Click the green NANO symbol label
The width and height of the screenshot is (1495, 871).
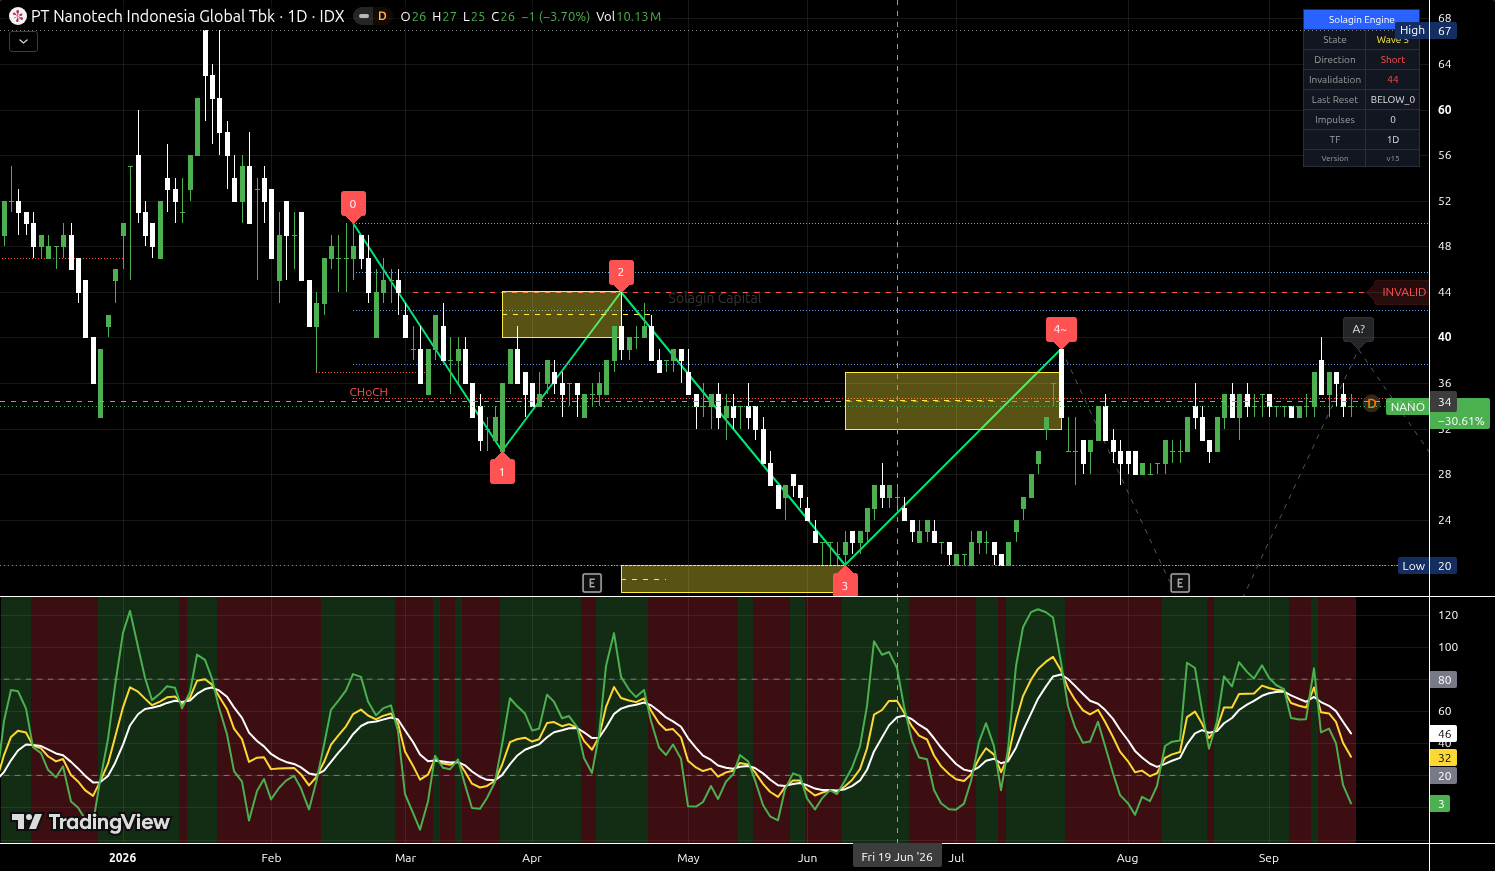[1407, 407]
